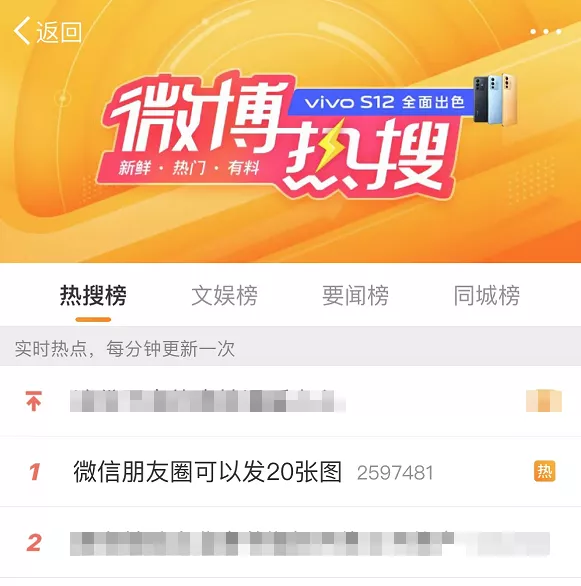The height and width of the screenshot is (586, 581).
Task: Open the three-dots more options menu
Action: [546, 32]
